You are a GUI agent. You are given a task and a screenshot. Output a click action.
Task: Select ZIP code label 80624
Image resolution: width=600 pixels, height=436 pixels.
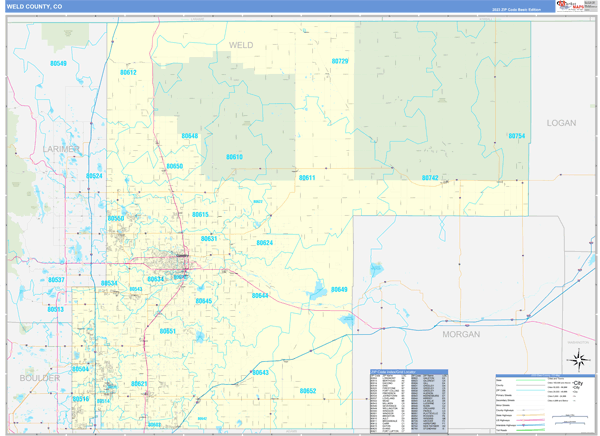tap(265, 243)
